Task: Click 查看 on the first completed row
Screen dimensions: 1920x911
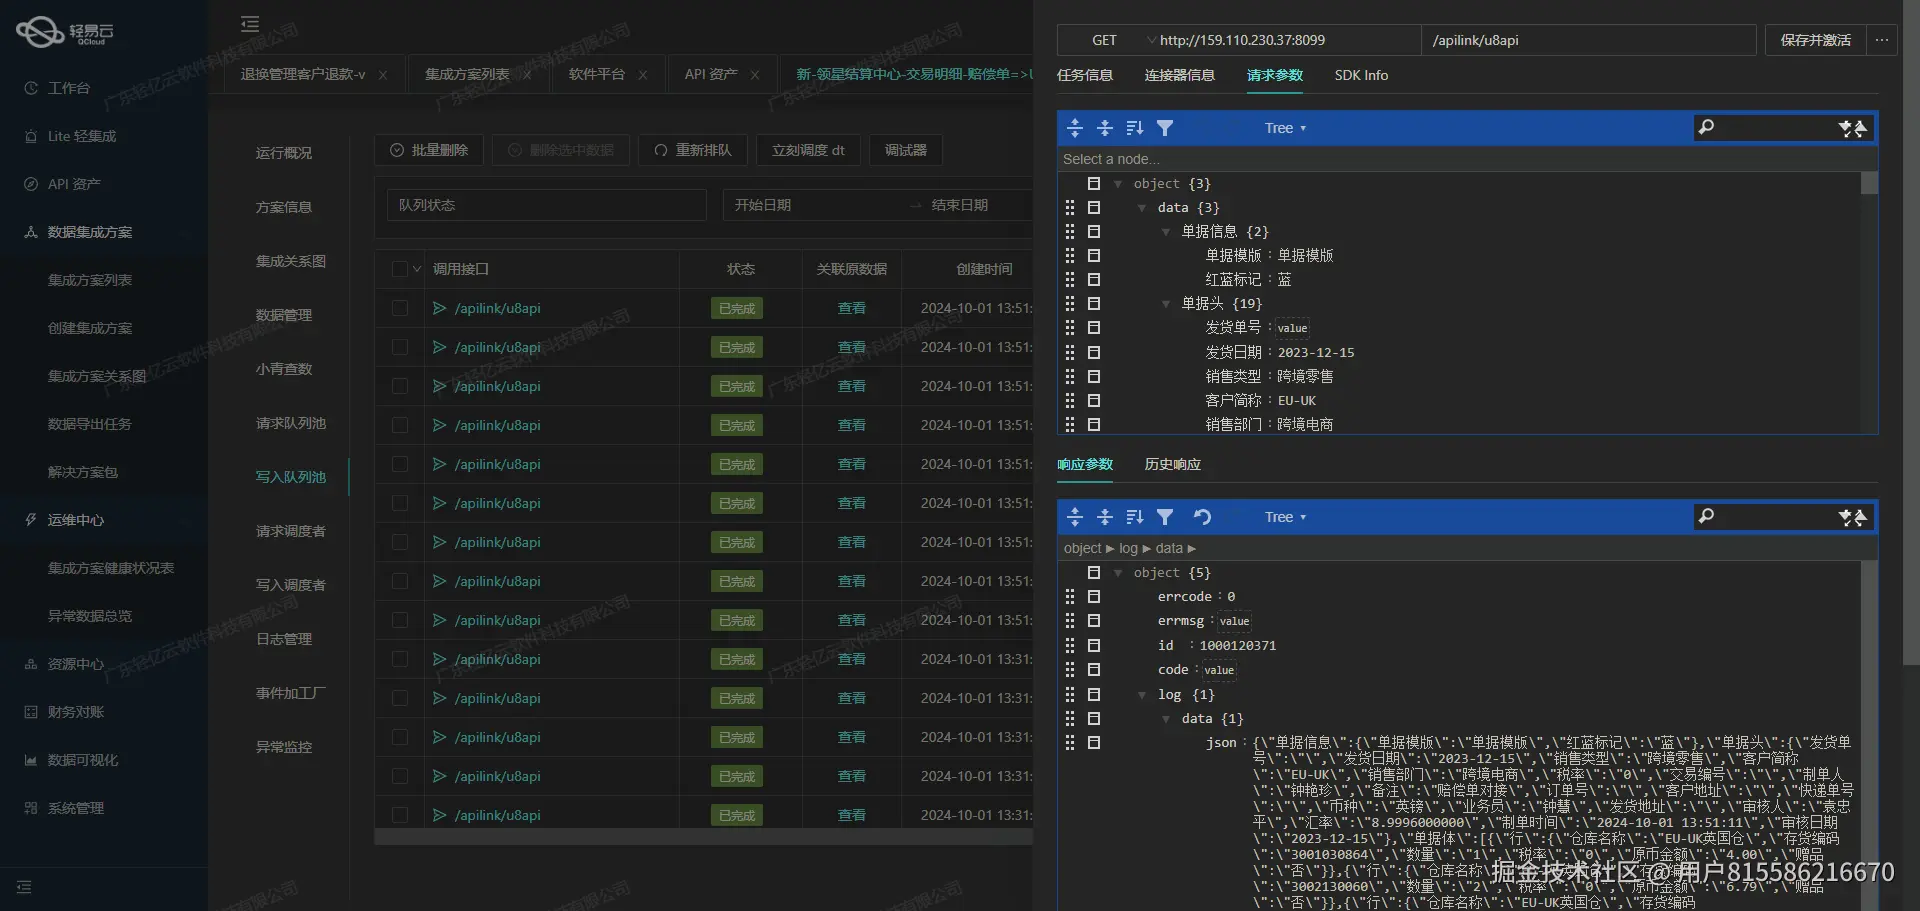Action: pos(851,308)
